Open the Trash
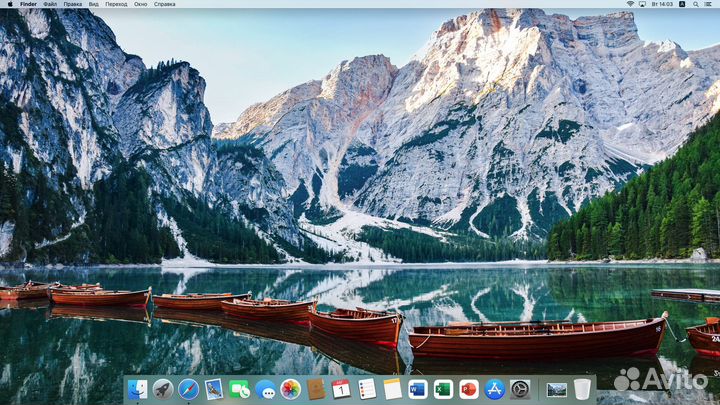The width and height of the screenshot is (720, 405). pos(582,389)
